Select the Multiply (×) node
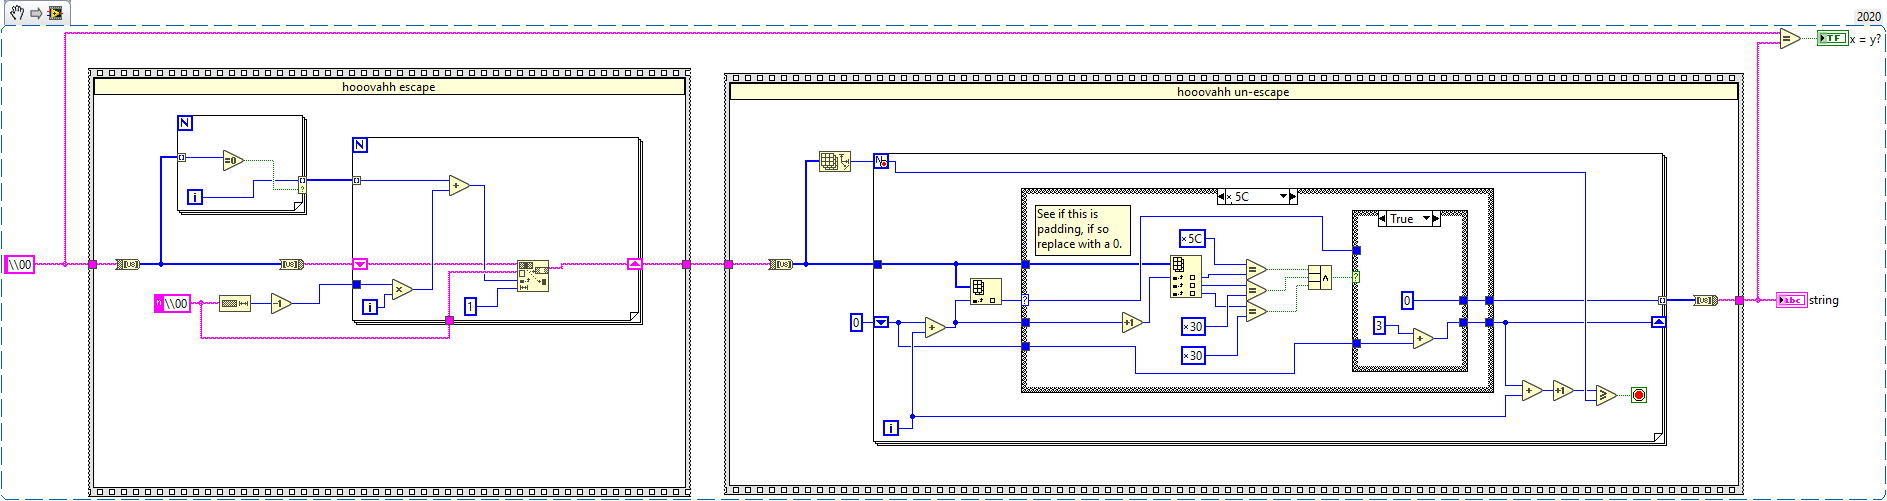1887x501 pixels. 402,290
